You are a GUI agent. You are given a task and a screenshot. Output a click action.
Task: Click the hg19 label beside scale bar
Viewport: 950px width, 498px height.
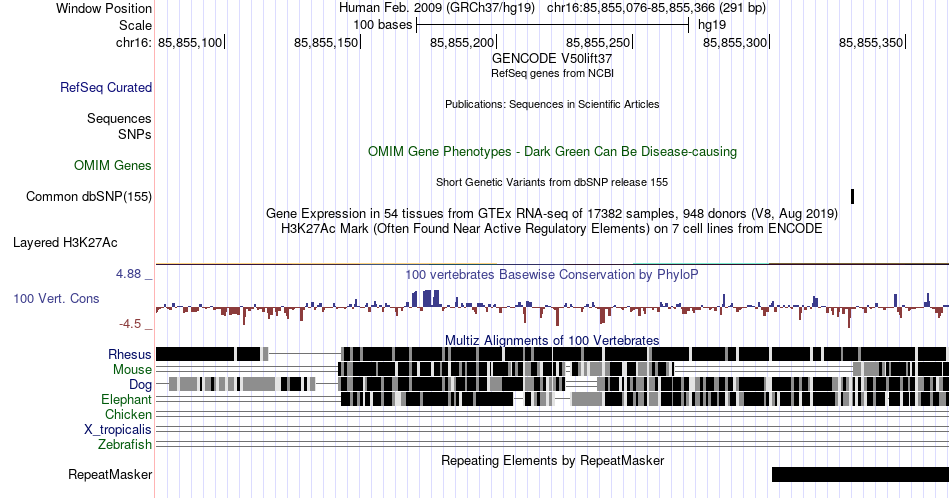712,25
